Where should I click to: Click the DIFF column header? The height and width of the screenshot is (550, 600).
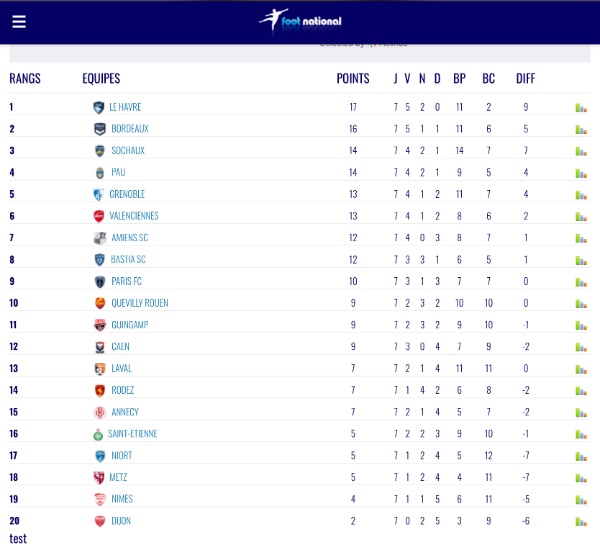[x=525, y=78]
